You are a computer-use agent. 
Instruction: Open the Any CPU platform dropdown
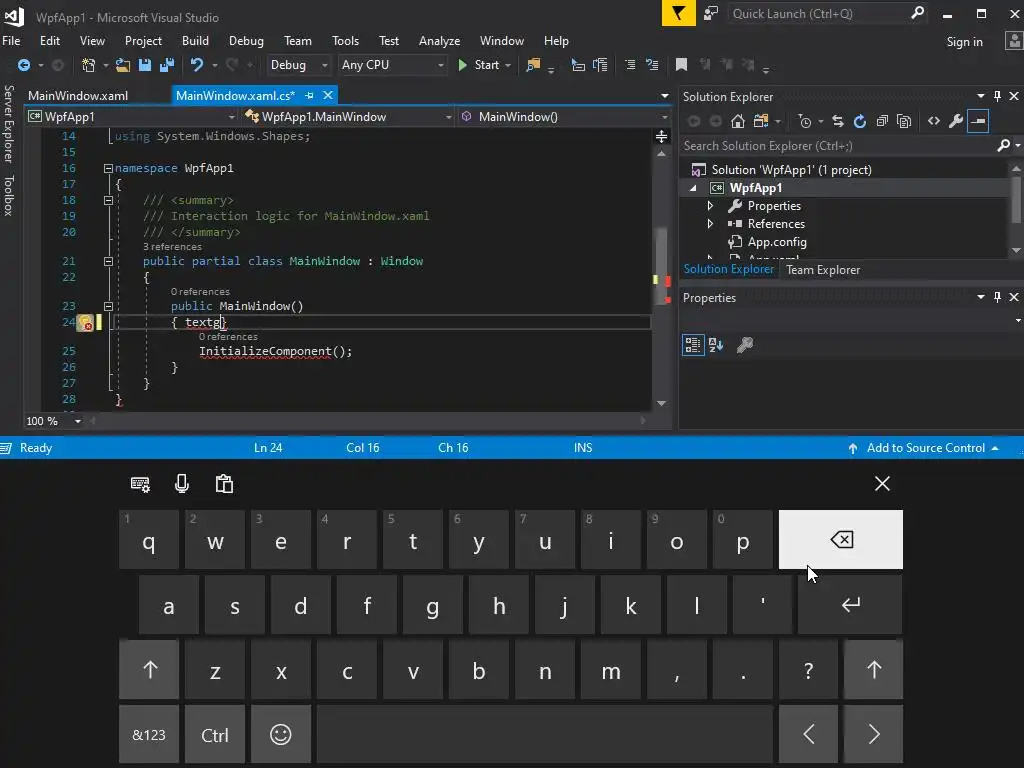pos(392,65)
